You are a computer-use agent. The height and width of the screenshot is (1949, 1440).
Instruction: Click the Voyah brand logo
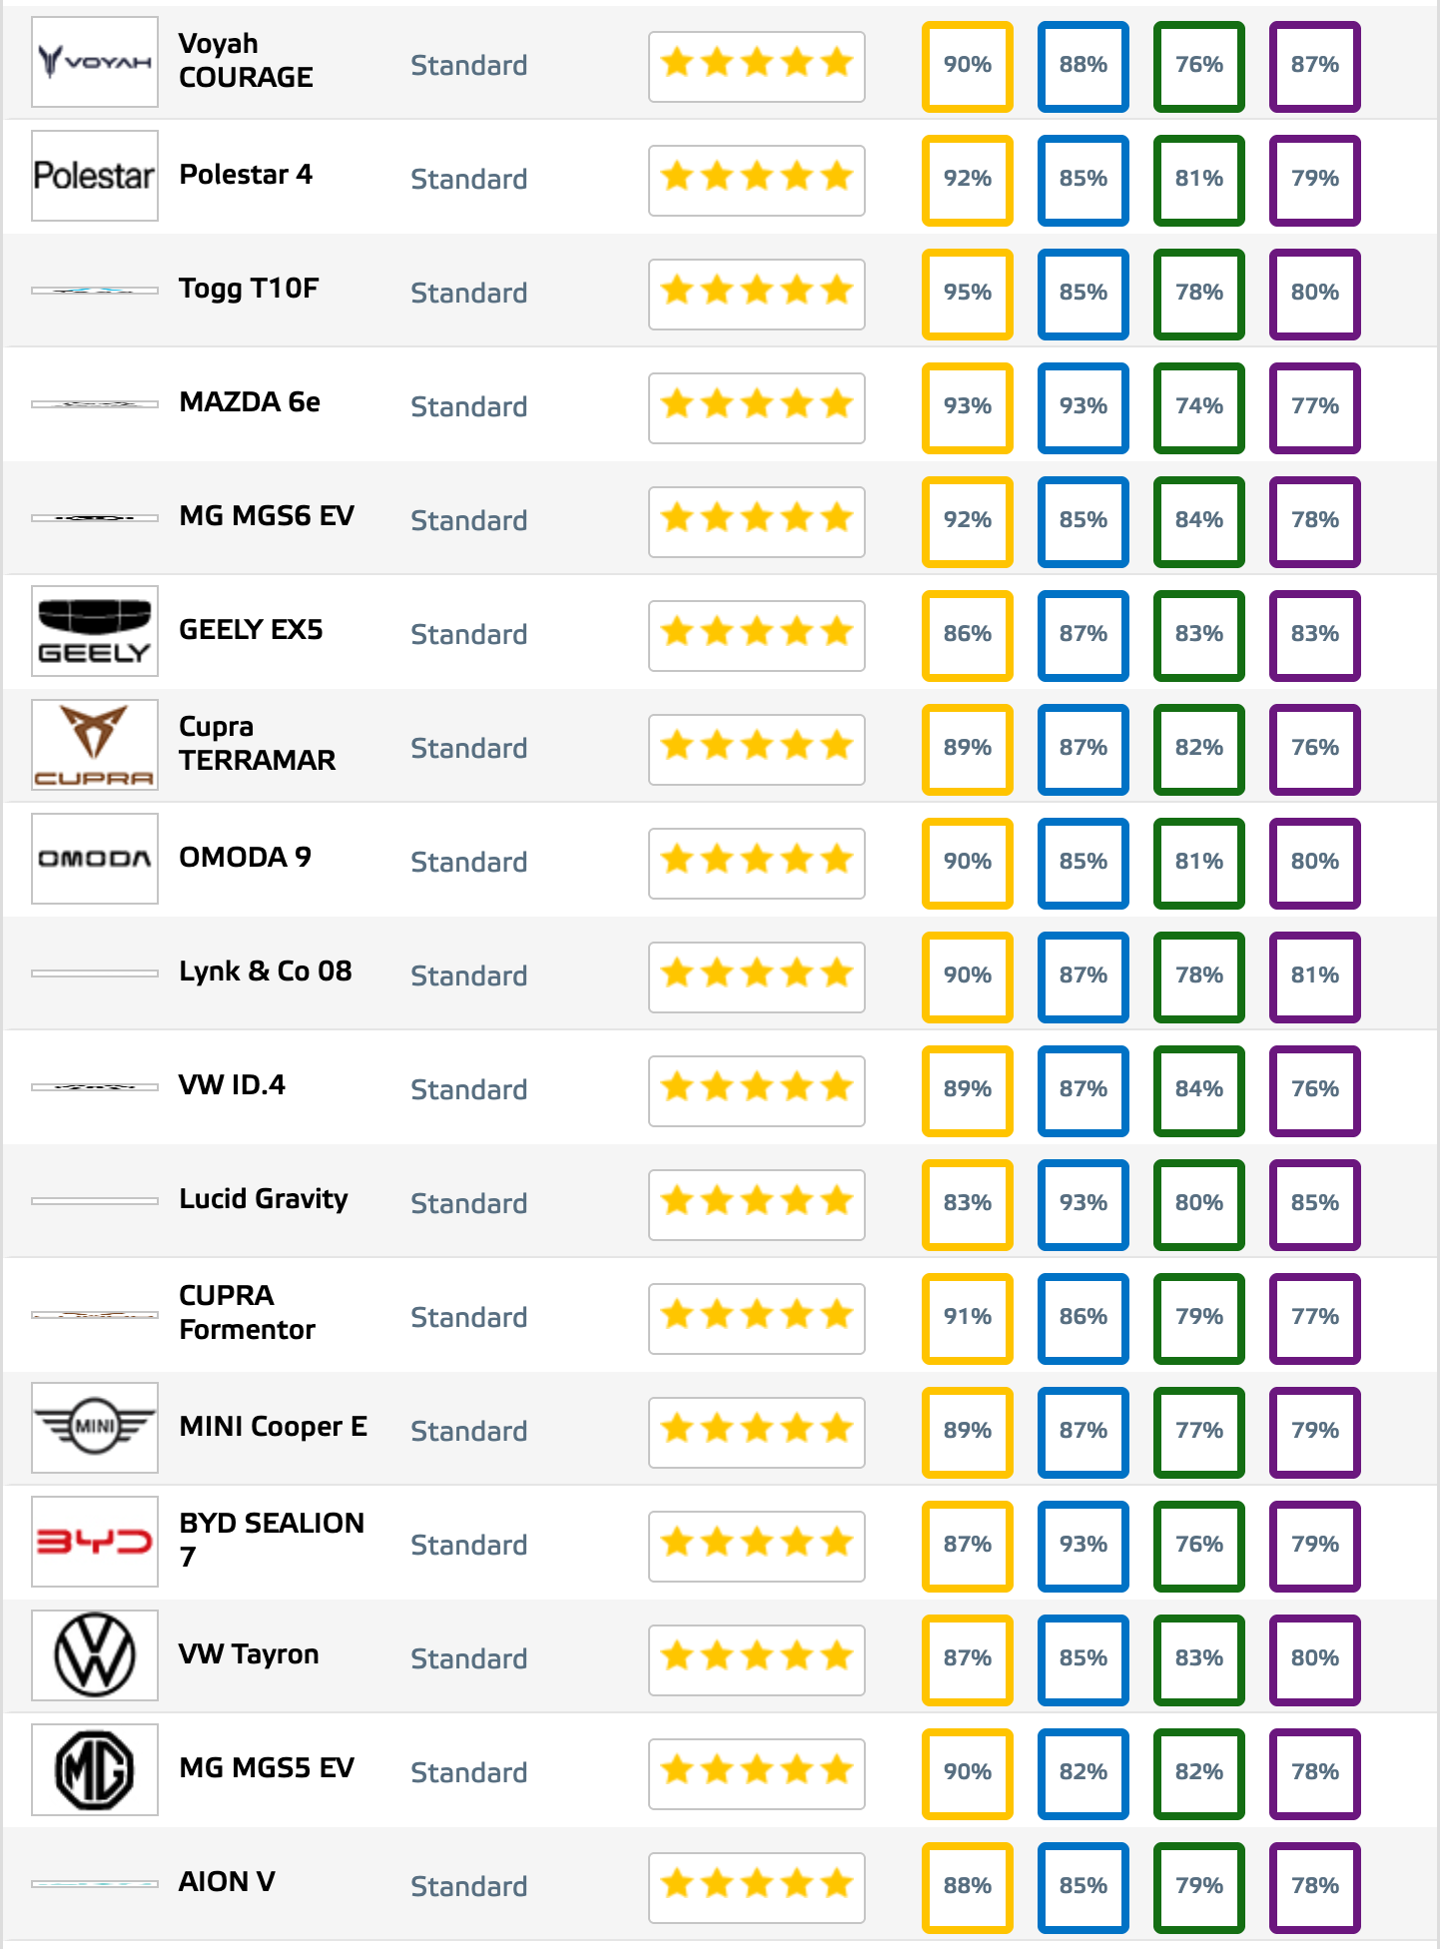[95, 62]
